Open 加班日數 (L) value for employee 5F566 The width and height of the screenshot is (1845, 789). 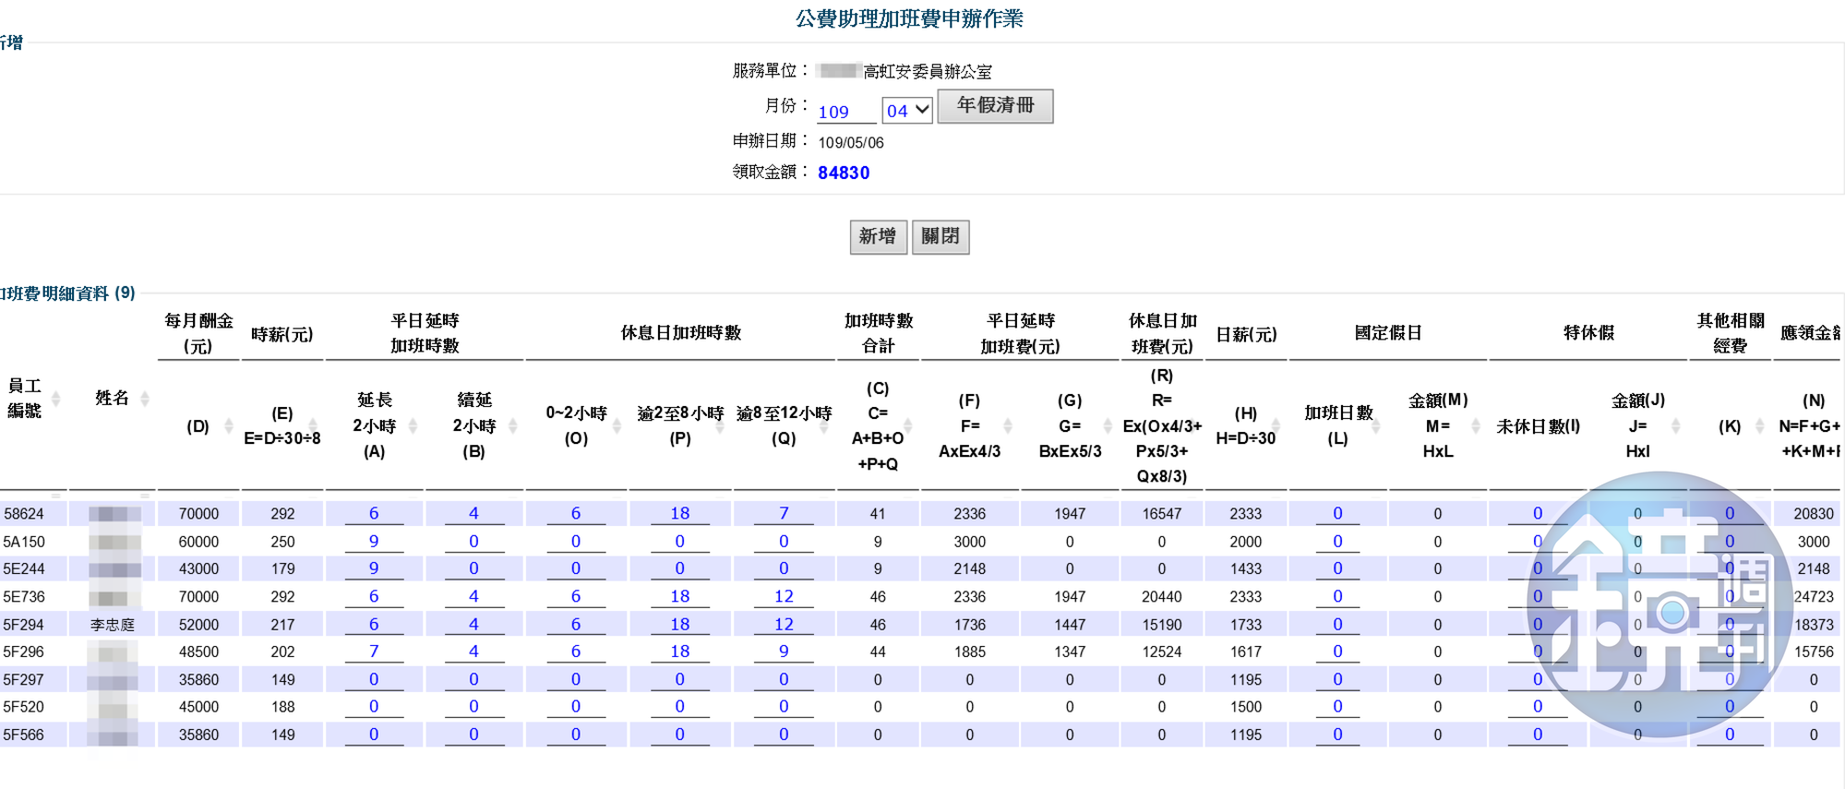click(1338, 734)
